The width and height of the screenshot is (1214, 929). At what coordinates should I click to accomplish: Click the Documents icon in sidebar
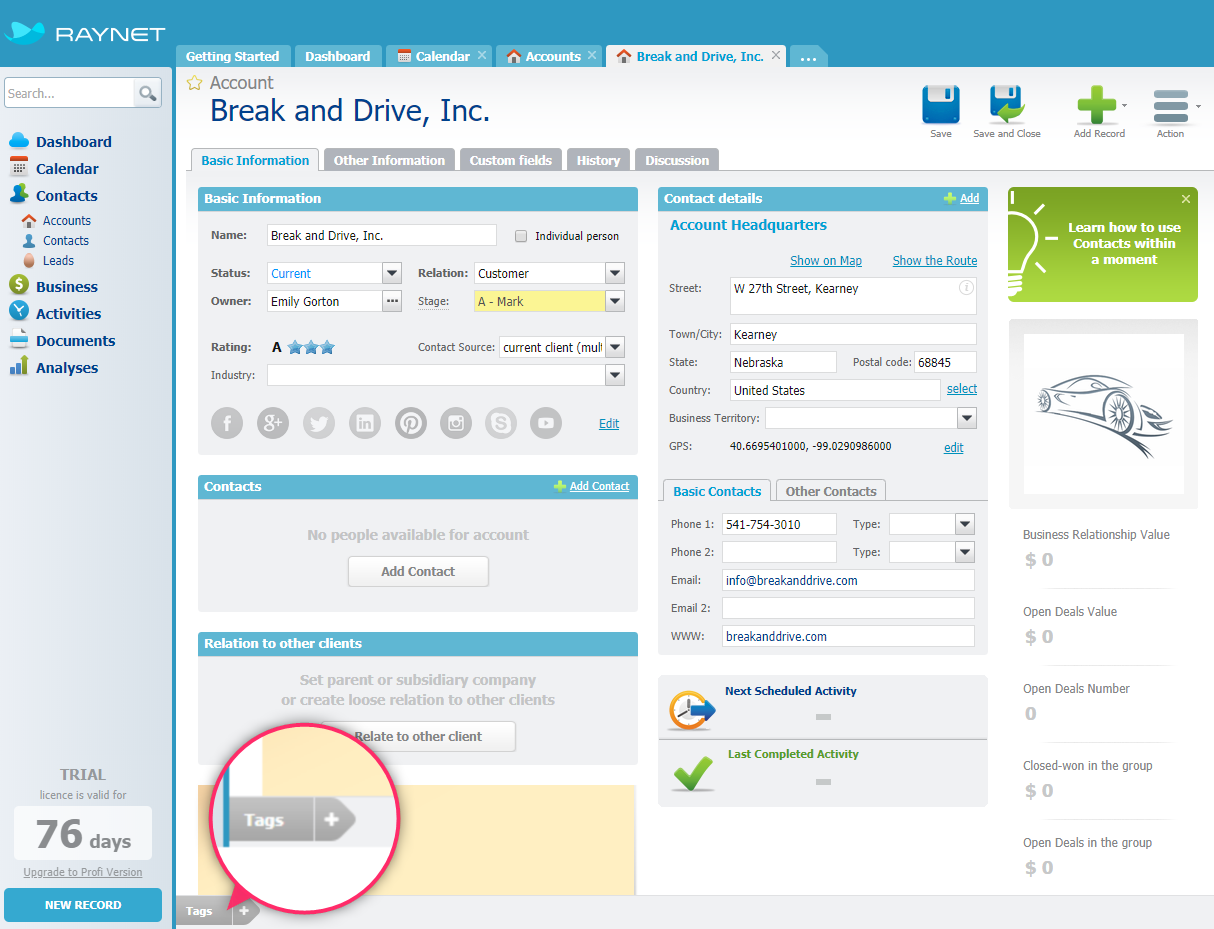19,340
